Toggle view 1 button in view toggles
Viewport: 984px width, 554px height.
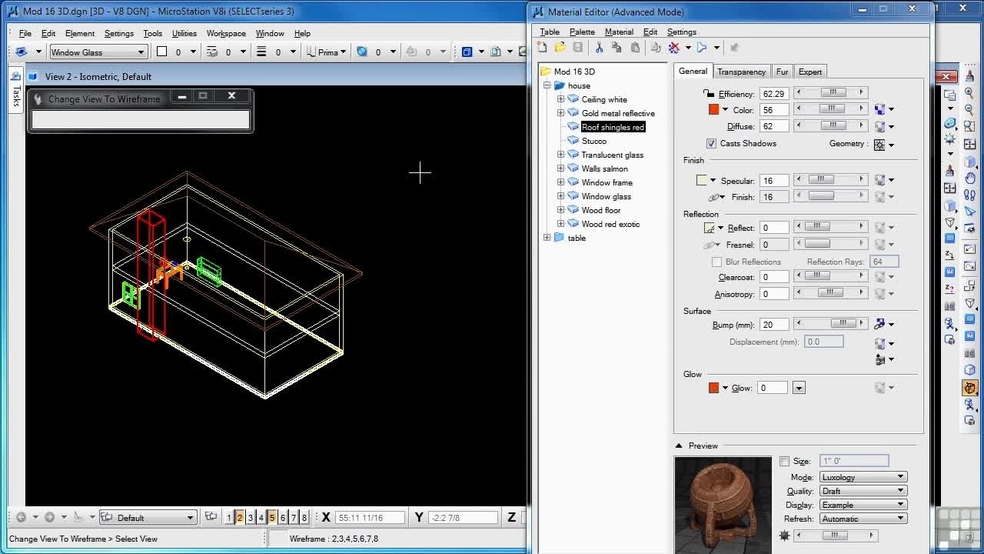(x=229, y=518)
